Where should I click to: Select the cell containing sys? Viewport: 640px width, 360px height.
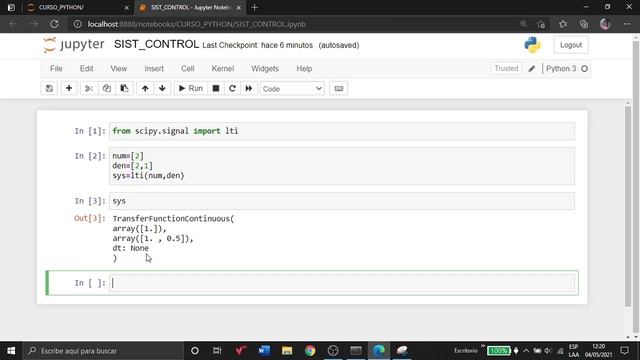click(x=342, y=201)
